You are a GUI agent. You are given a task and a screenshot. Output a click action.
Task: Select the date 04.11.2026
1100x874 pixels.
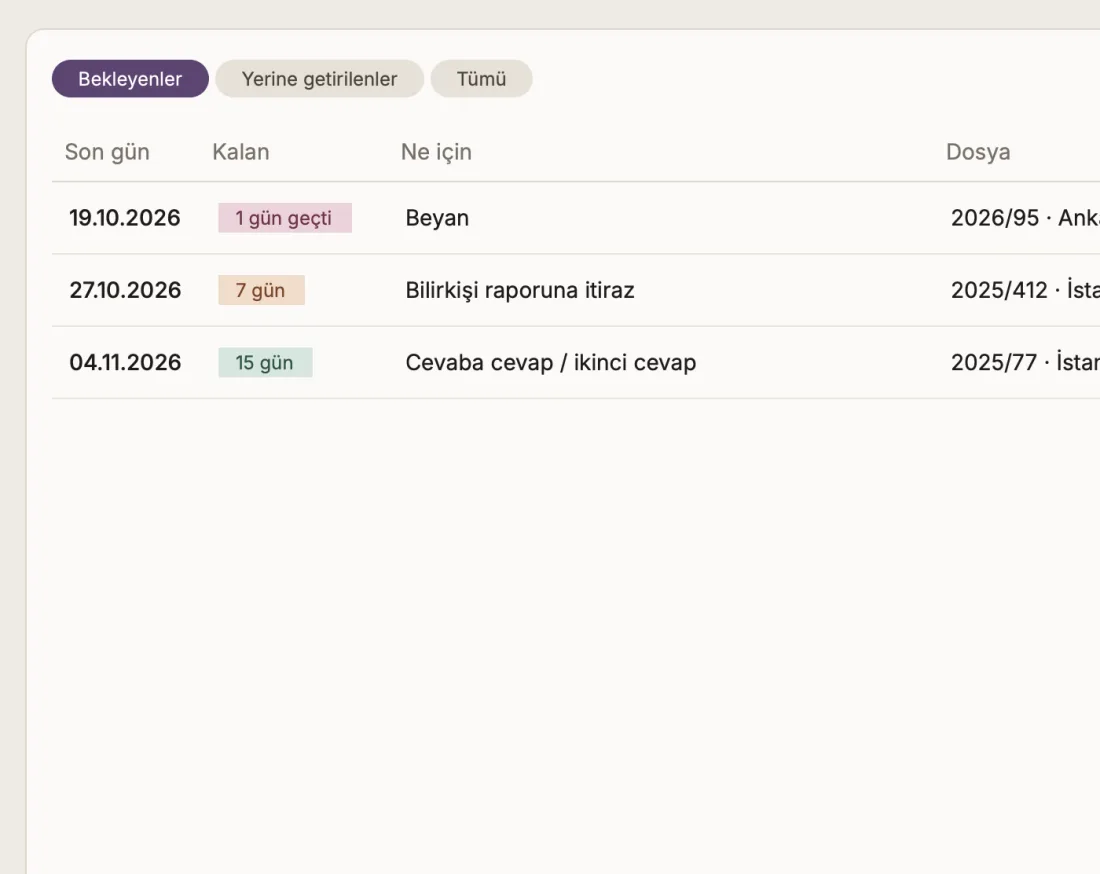coord(125,362)
